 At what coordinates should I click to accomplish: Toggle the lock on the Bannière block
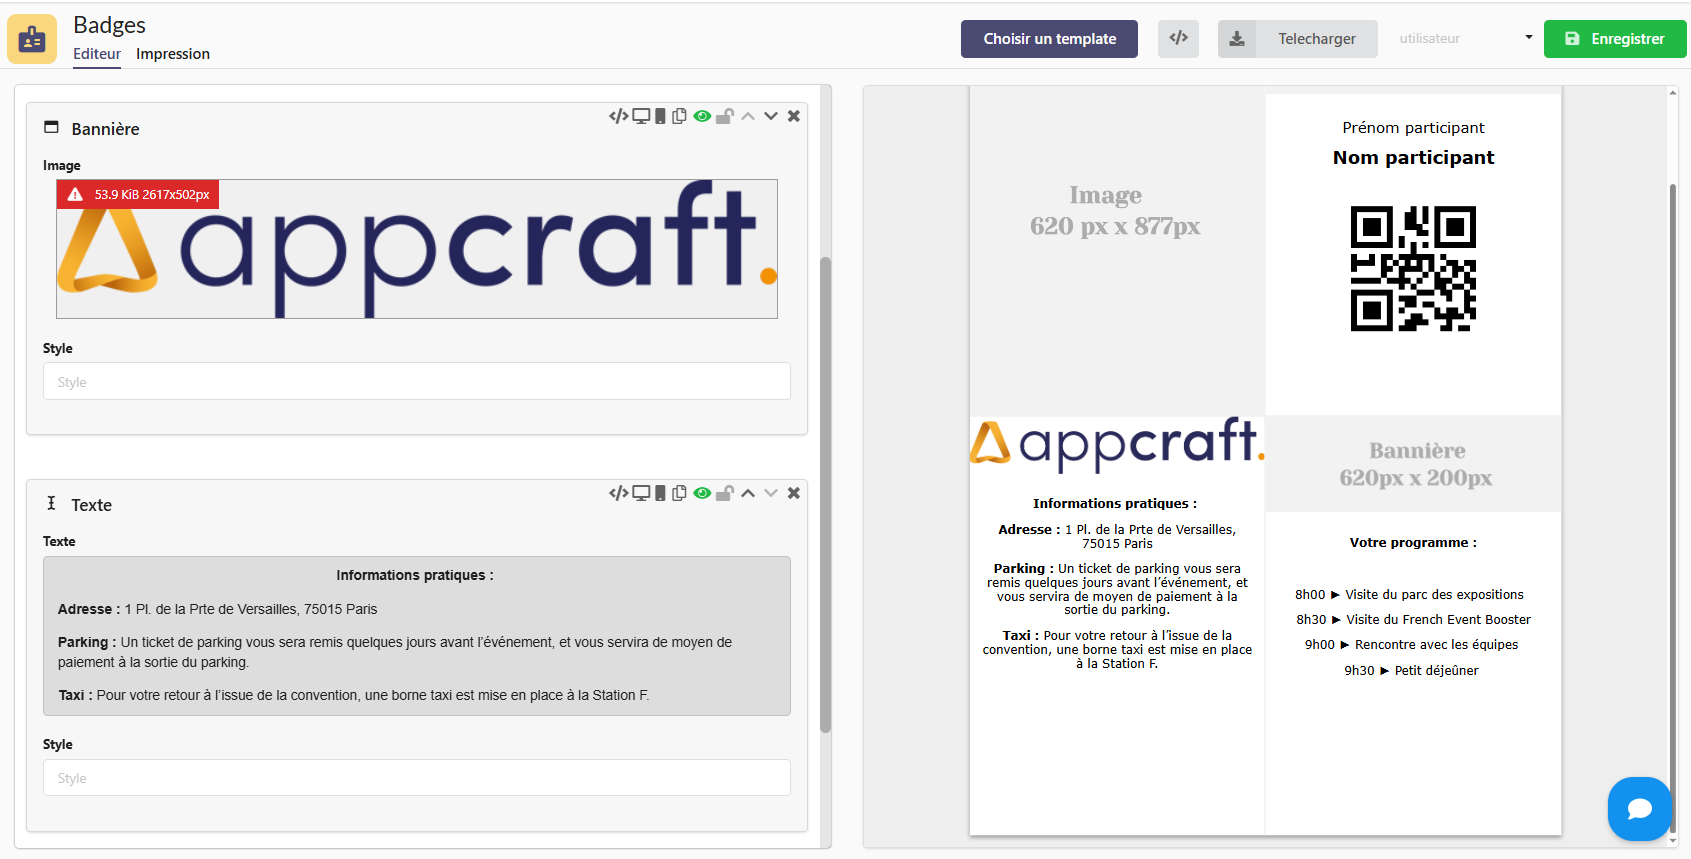725,116
